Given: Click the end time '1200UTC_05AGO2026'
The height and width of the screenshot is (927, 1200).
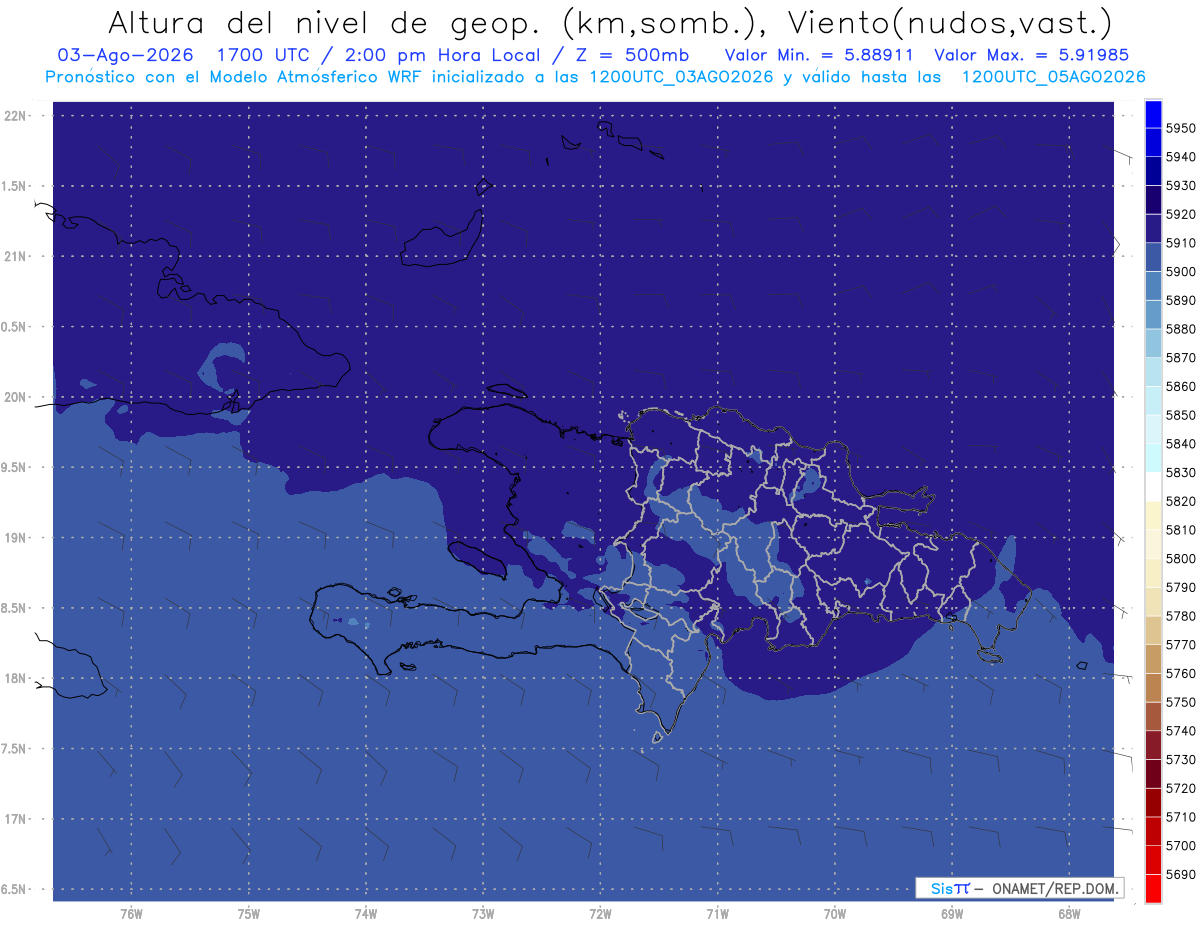Looking at the screenshot, I should 1053,77.
